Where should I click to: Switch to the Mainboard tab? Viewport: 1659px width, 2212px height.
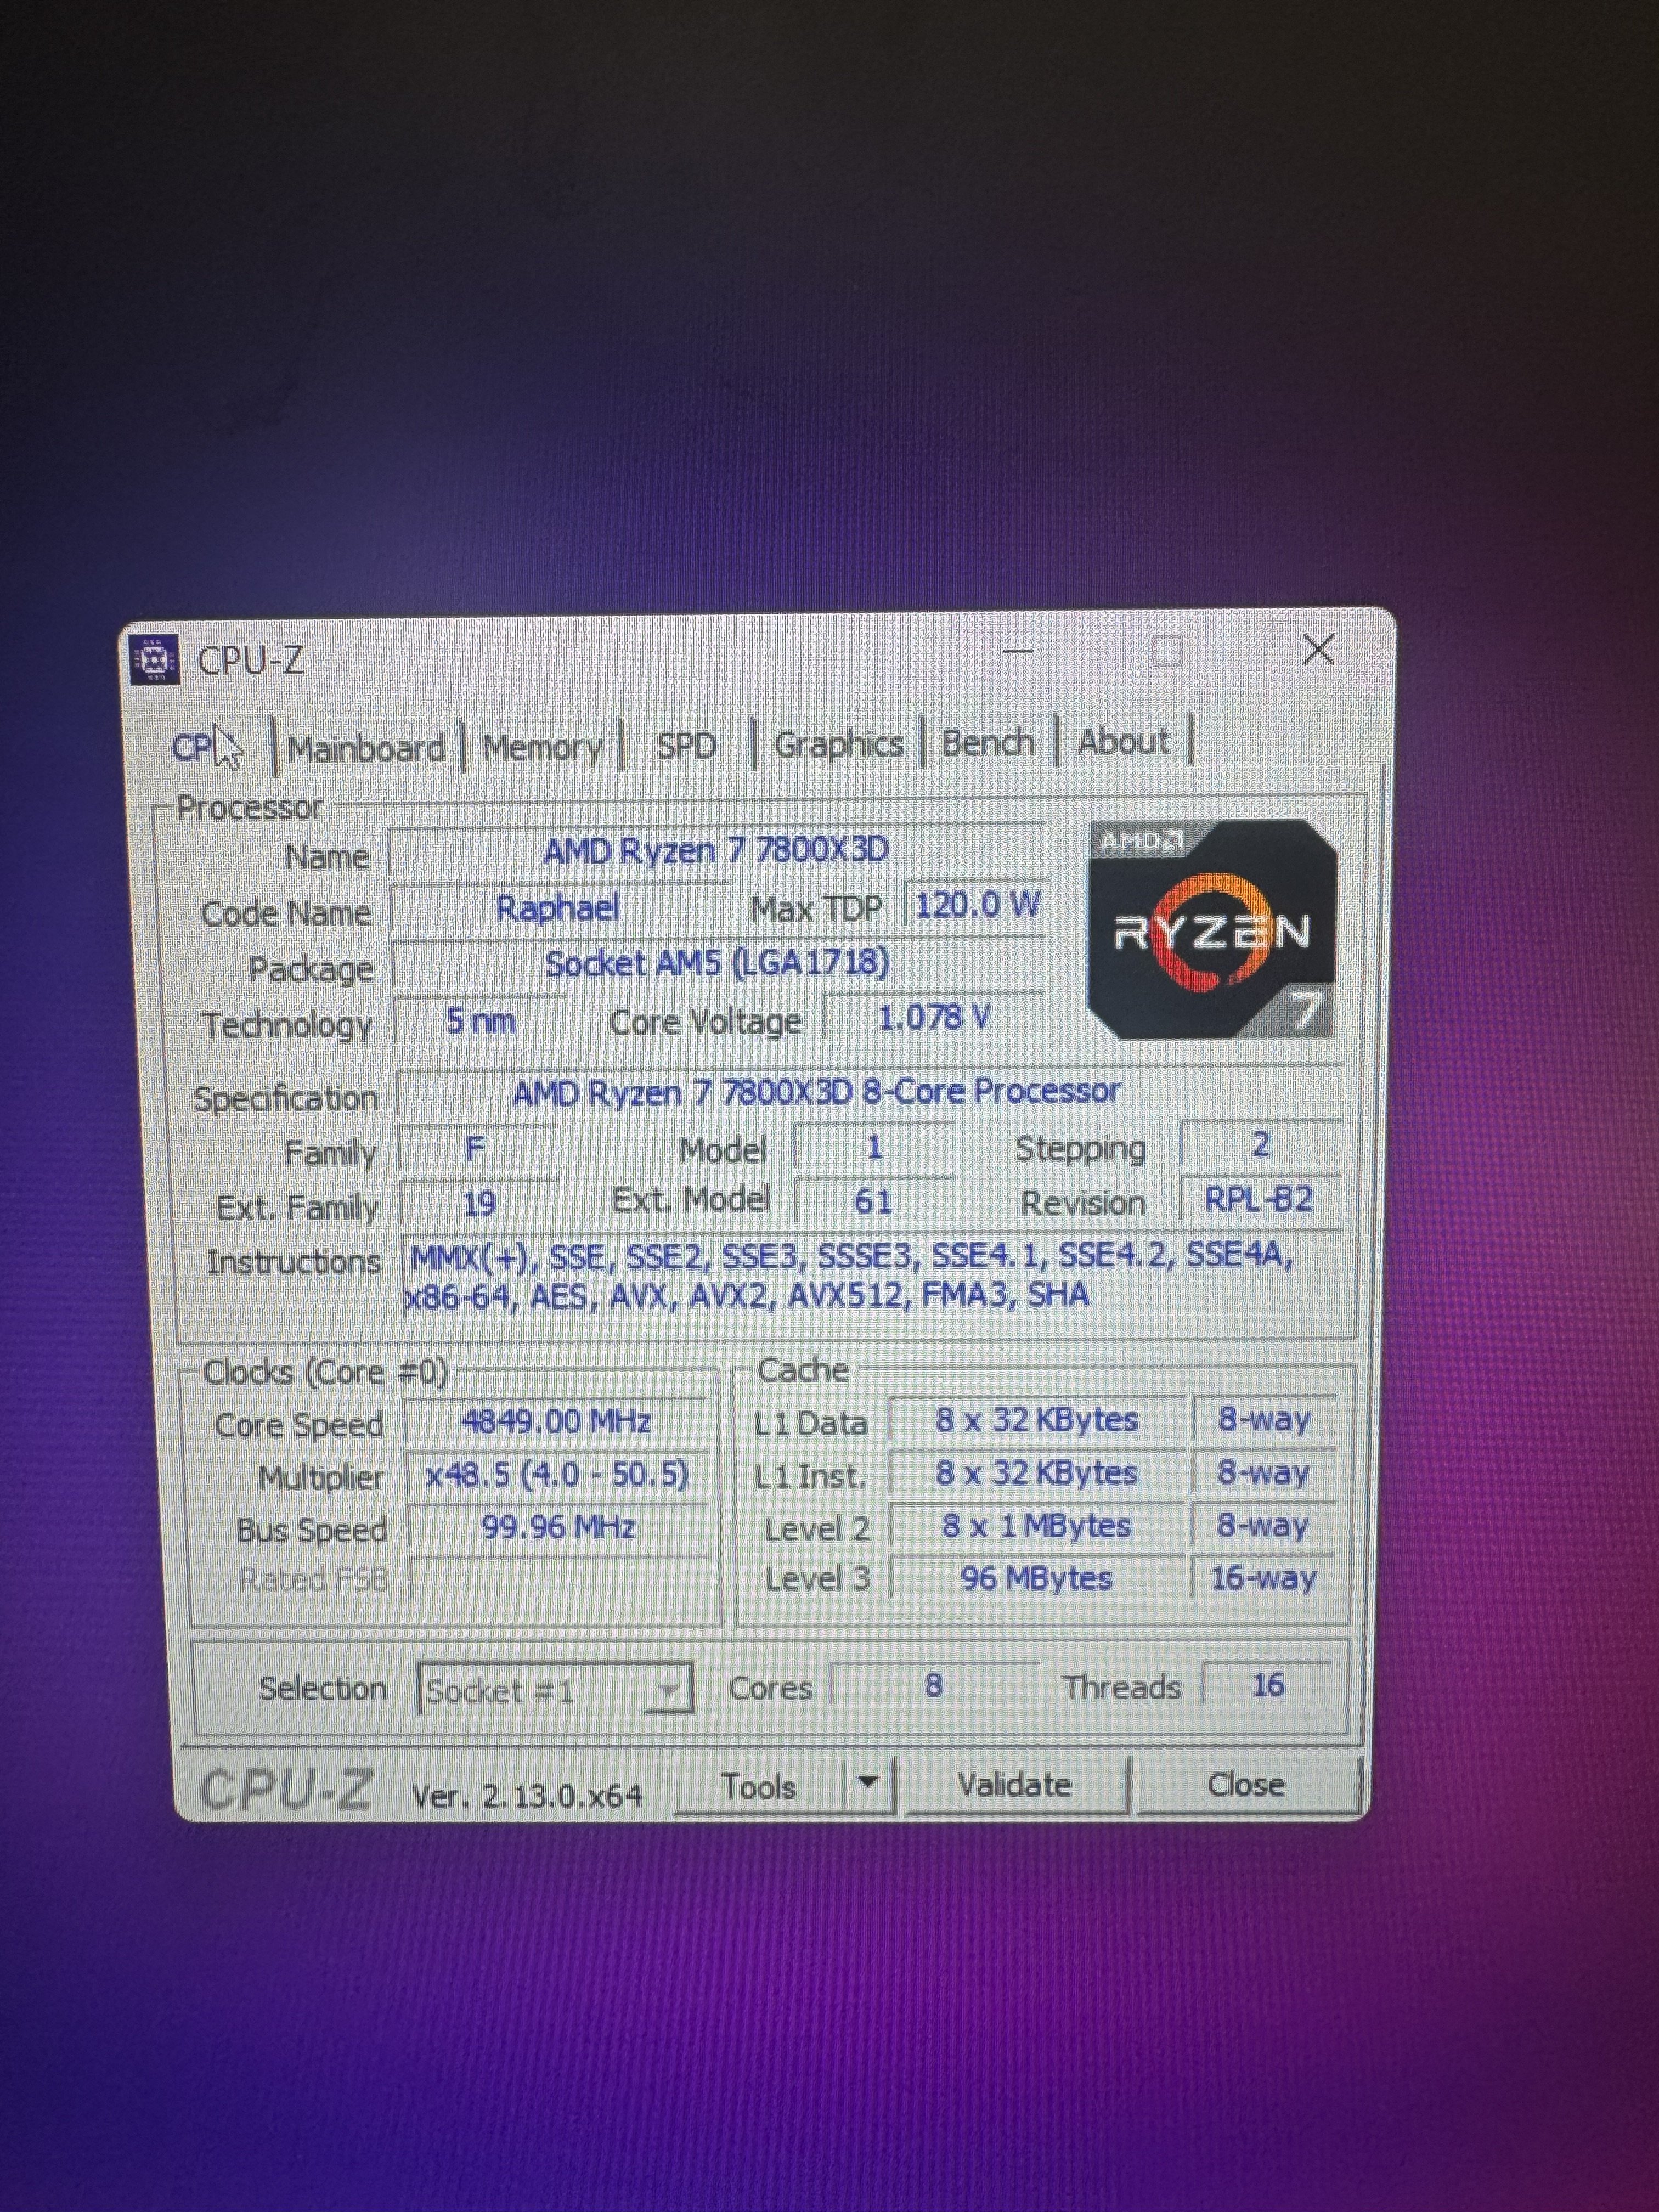pos(366,748)
